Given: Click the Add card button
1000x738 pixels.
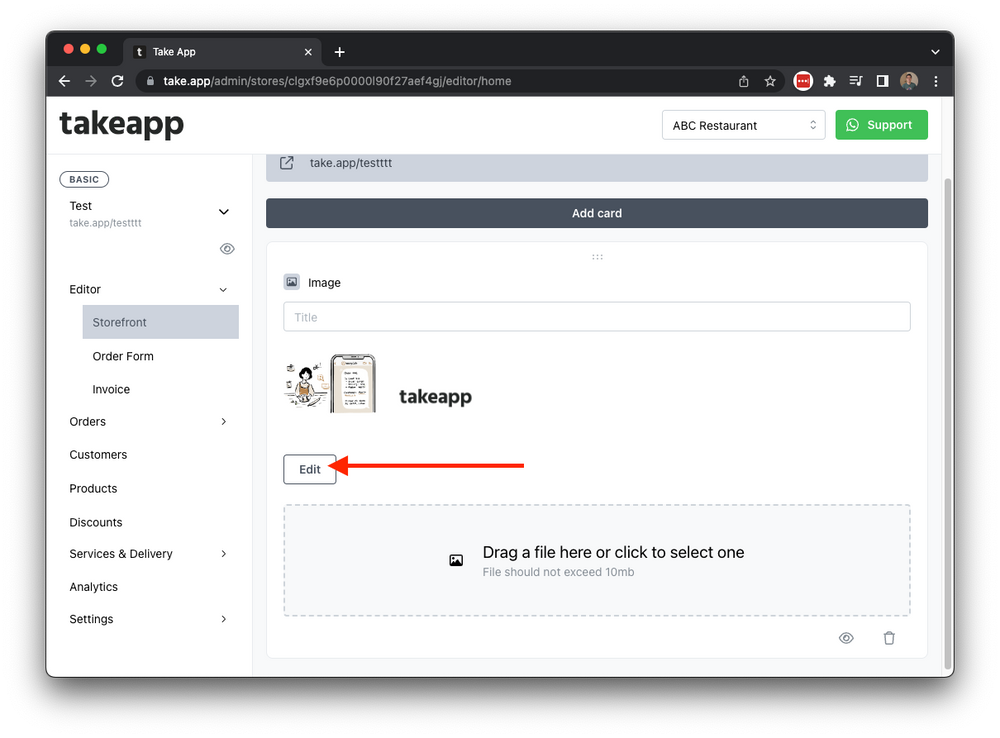Looking at the screenshot, I should [596, 213].
